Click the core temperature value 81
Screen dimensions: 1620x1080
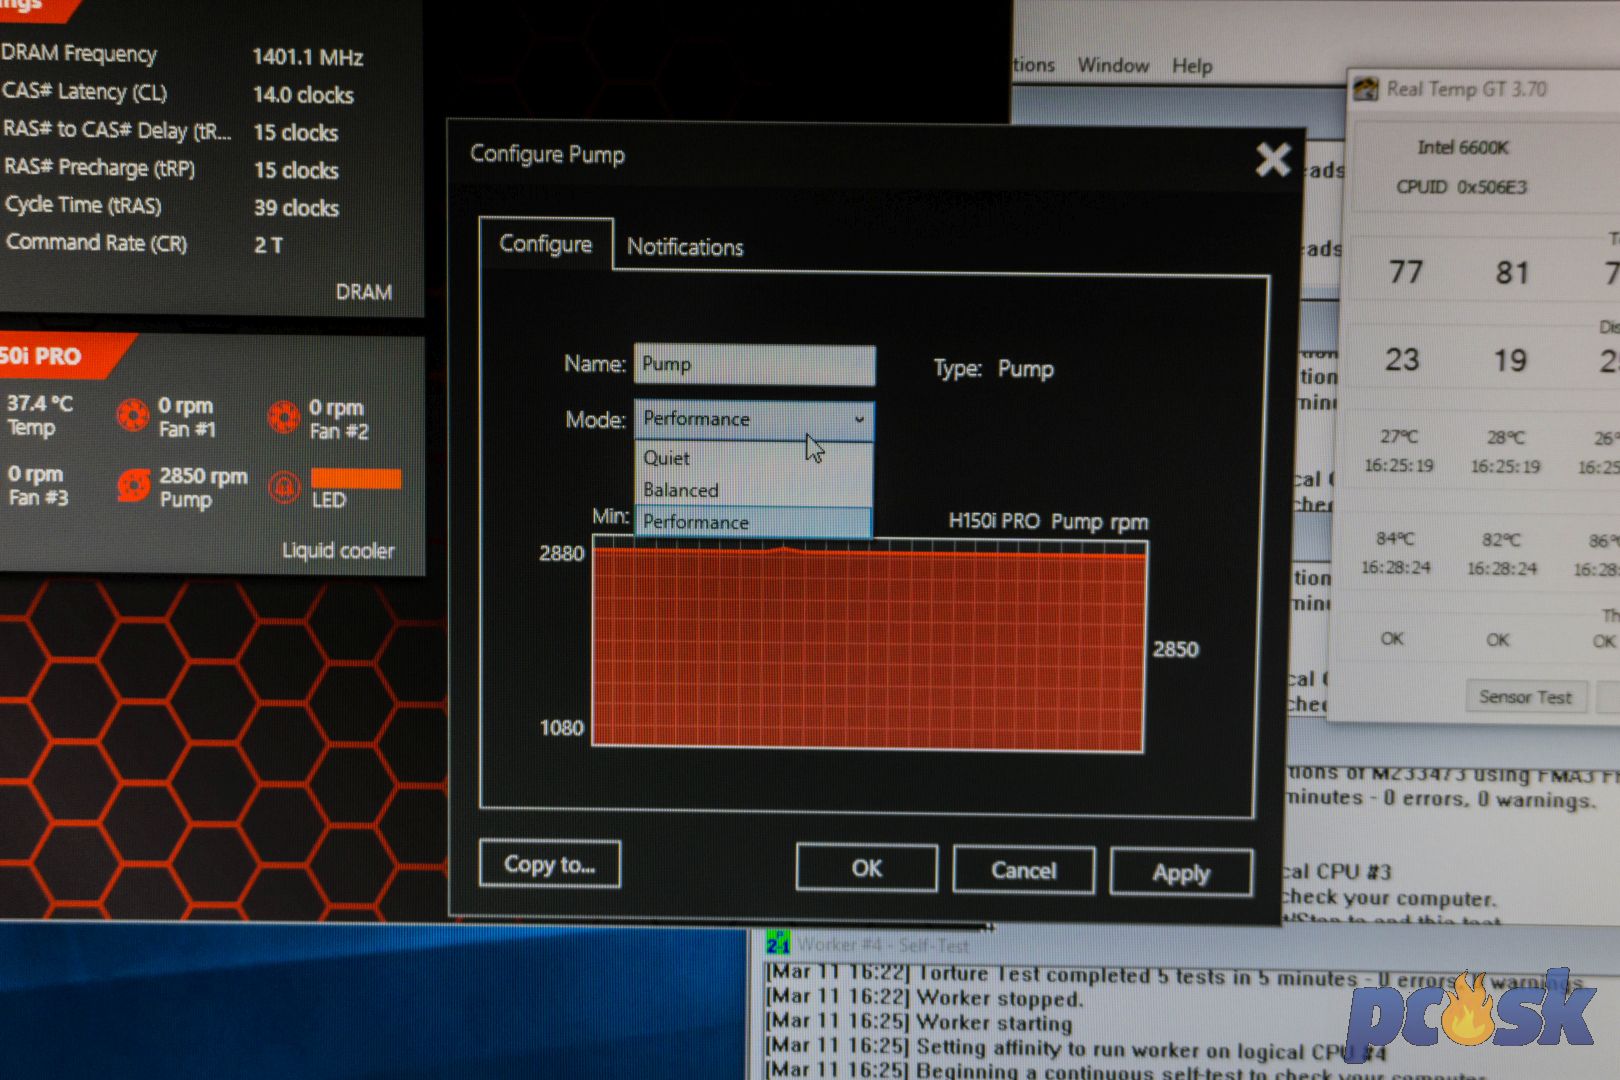click(x=1512, y=273)
